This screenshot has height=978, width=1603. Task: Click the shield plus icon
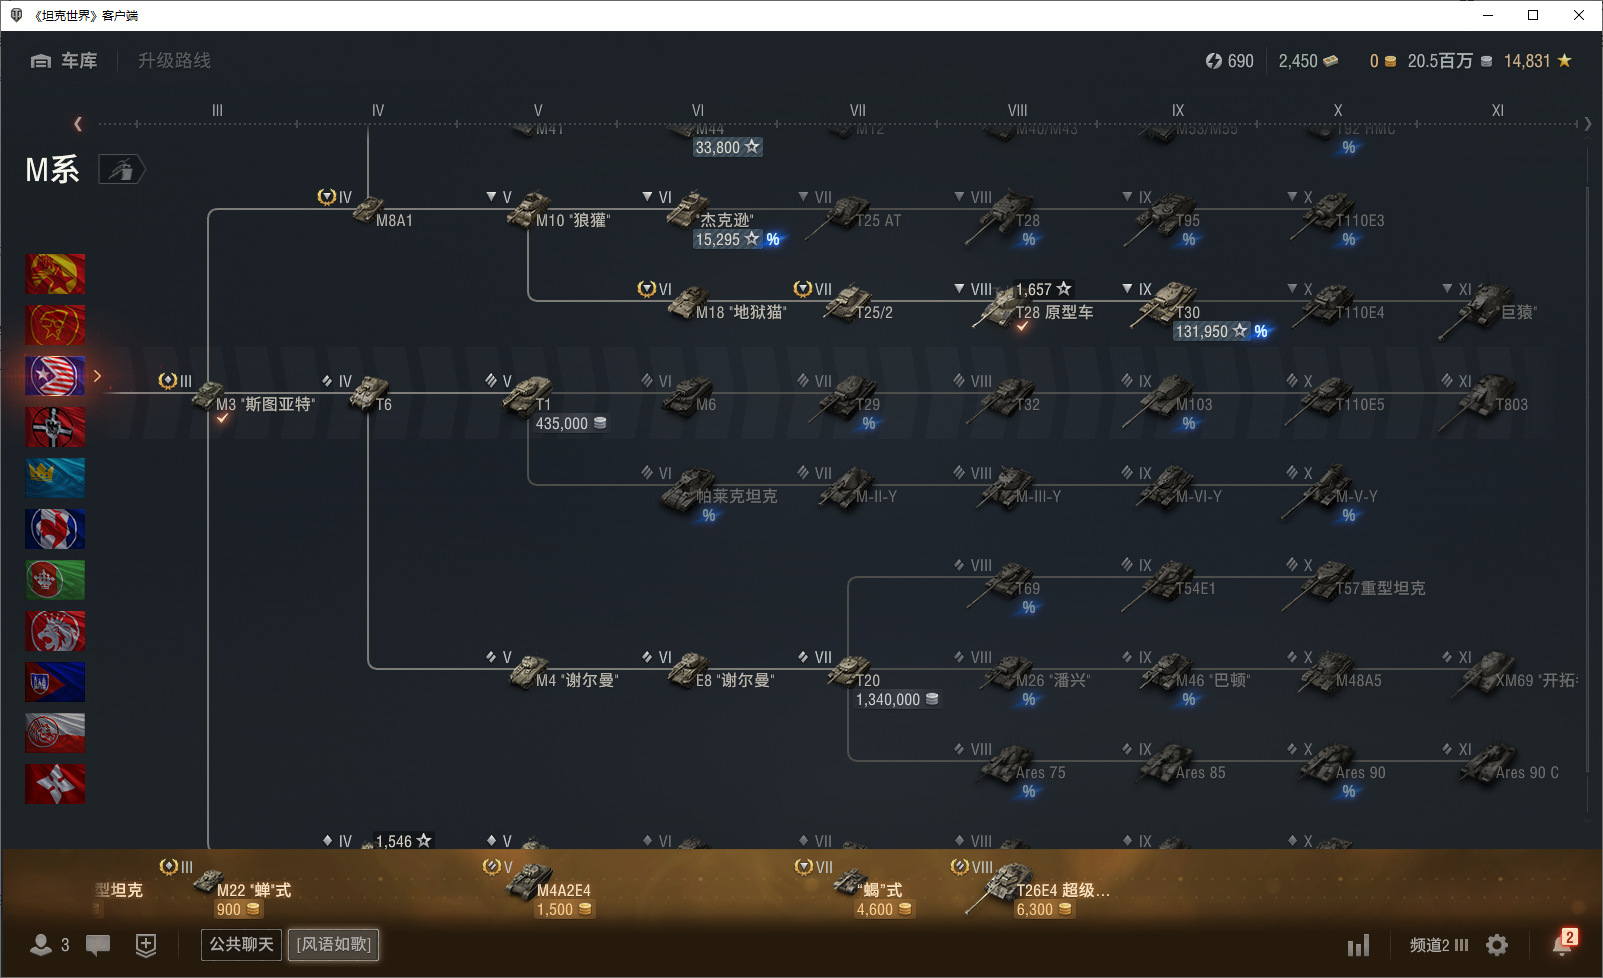[x=146, y=945]
